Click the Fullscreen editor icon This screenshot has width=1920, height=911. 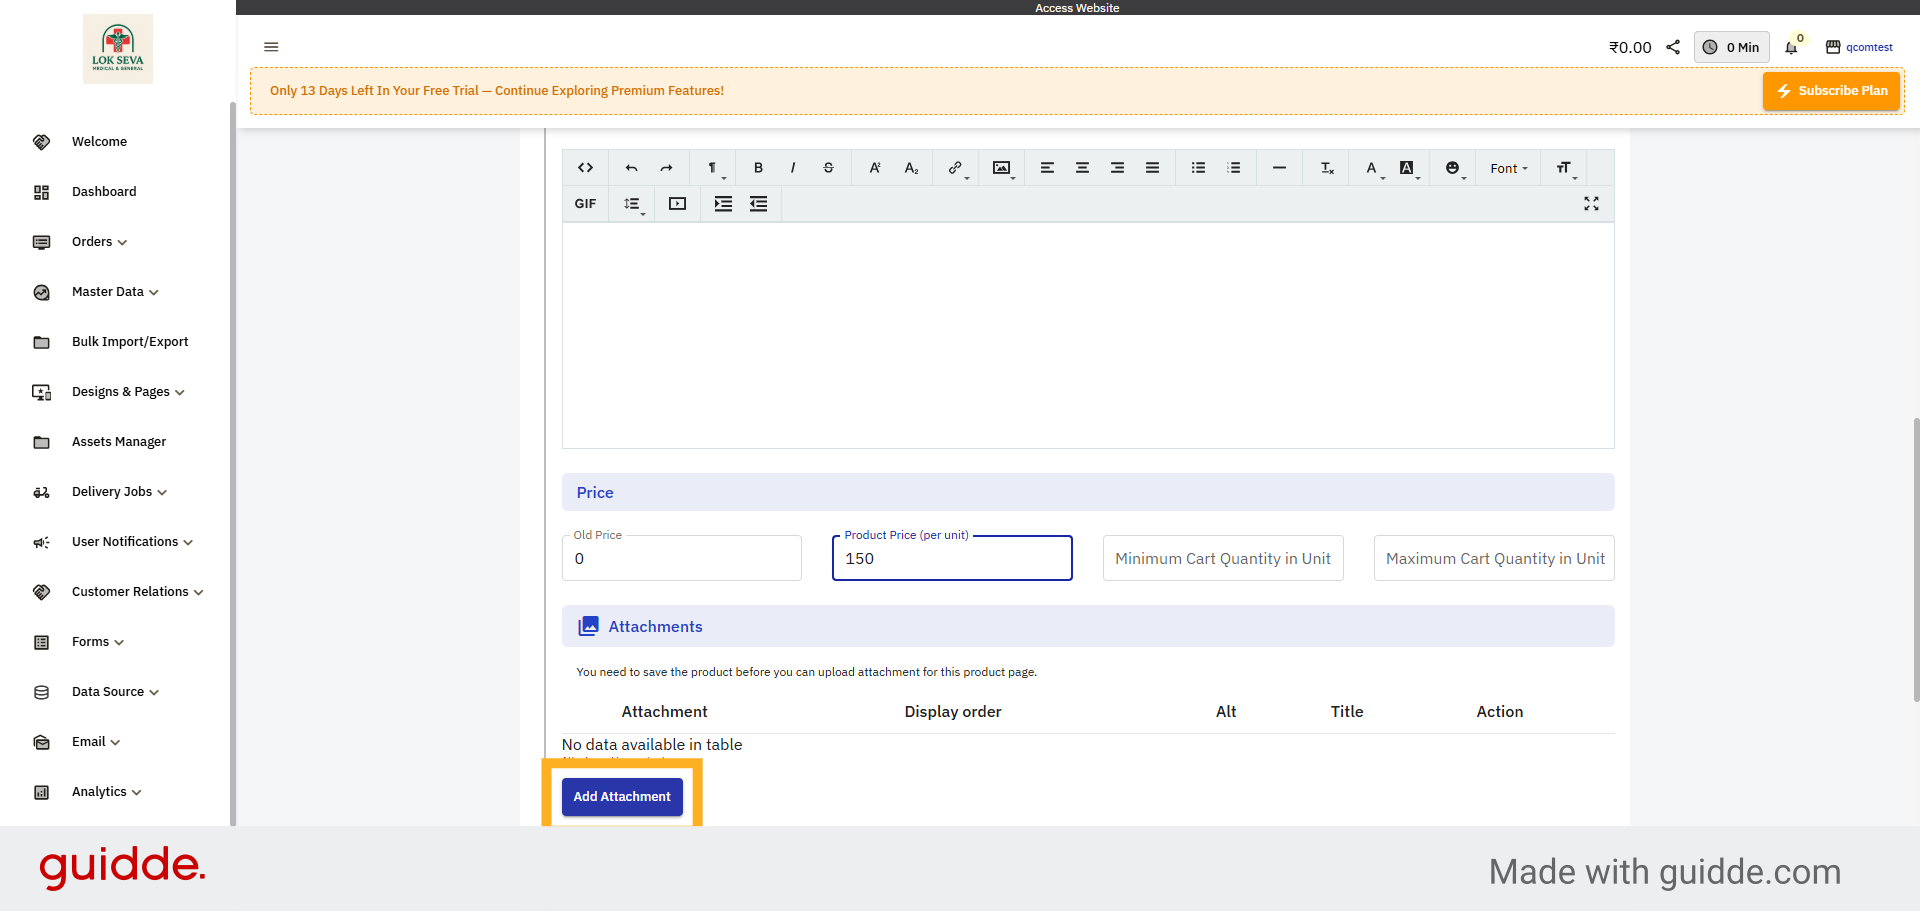[x=1592, y=204]
